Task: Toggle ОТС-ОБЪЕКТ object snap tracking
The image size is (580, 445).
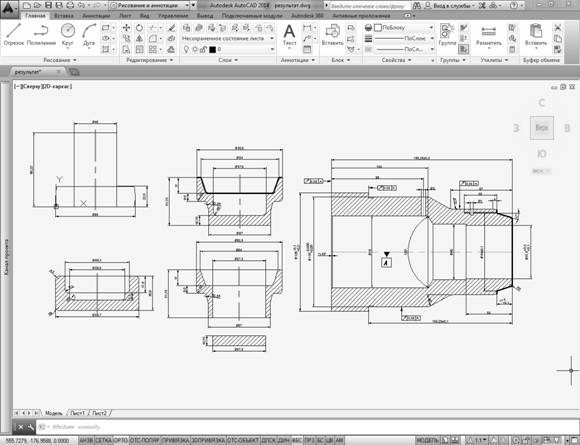Action: tap(243, 441)
